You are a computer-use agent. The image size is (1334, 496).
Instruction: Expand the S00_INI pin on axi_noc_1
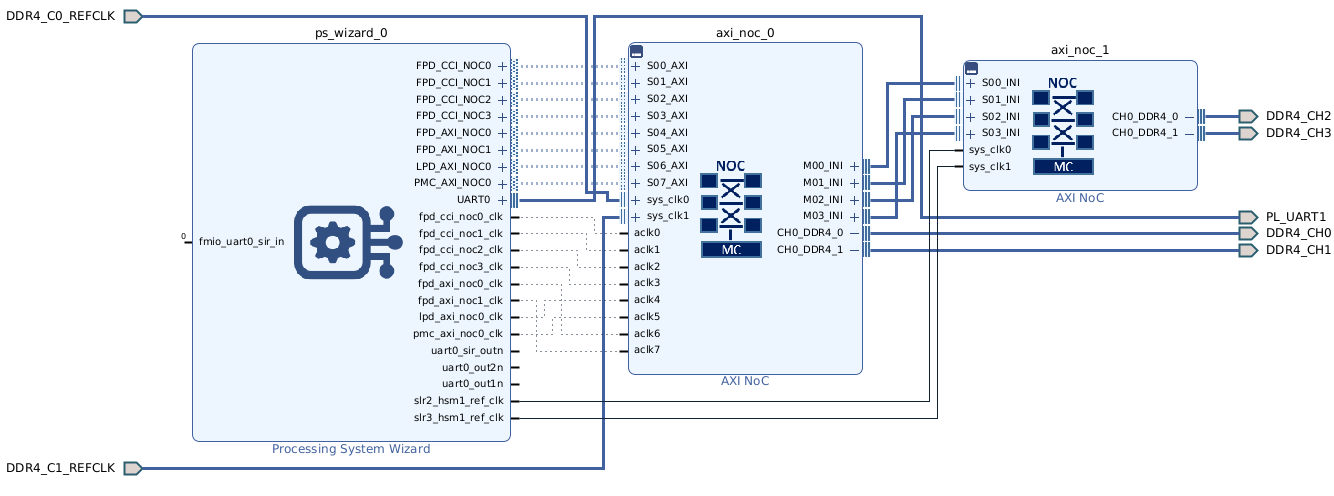971,83
